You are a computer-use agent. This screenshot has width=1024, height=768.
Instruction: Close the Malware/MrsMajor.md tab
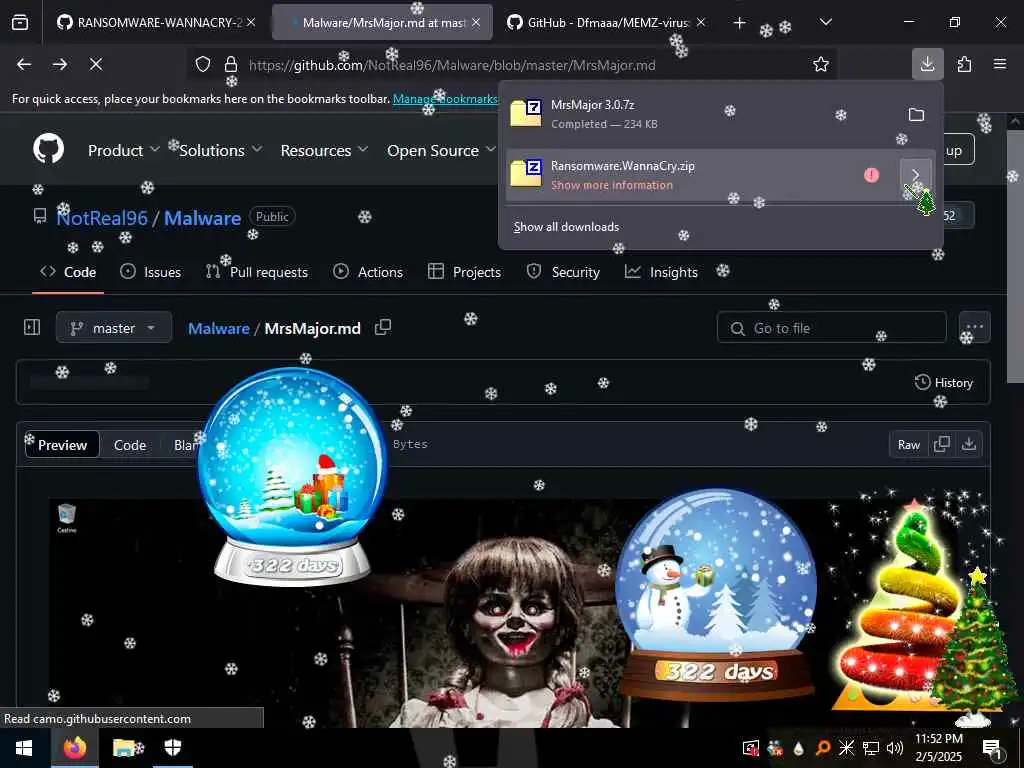pyautogui.click(x=476, y=23)
